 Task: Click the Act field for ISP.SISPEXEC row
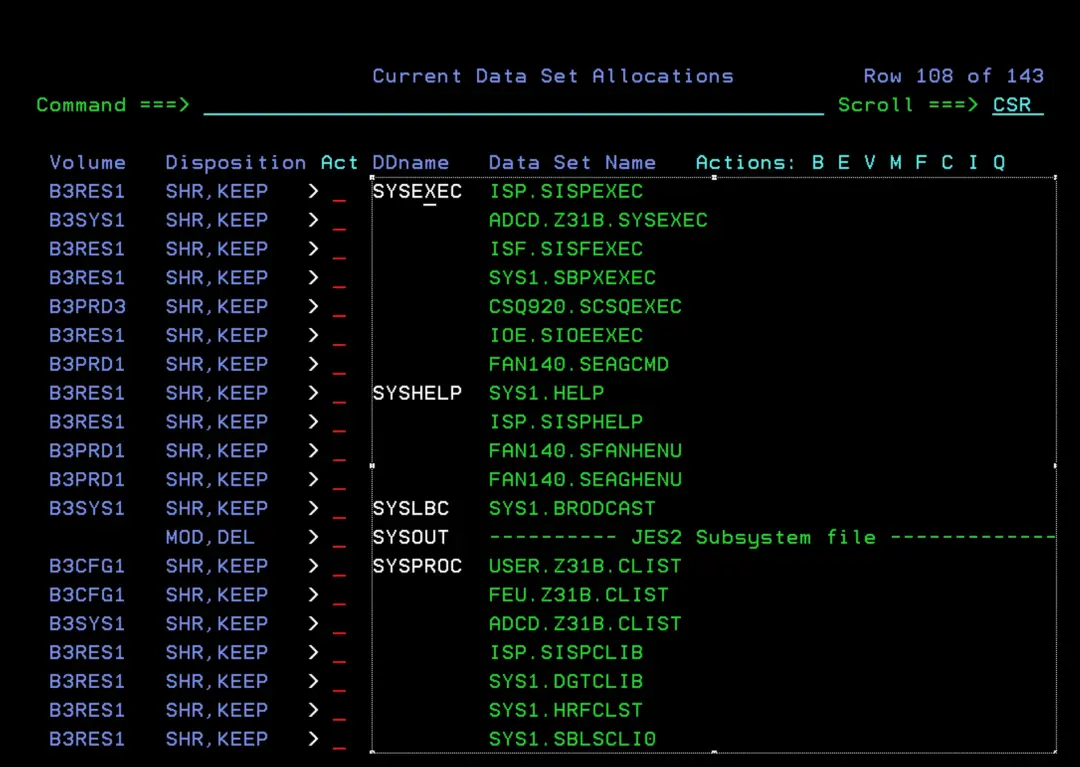point(339,193)
